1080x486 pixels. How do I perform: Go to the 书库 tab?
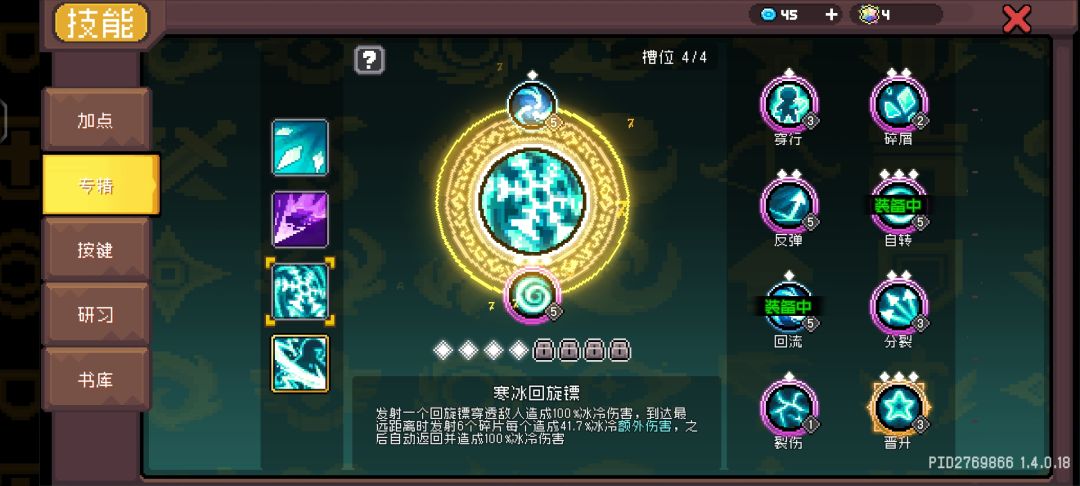pos(96,379)
